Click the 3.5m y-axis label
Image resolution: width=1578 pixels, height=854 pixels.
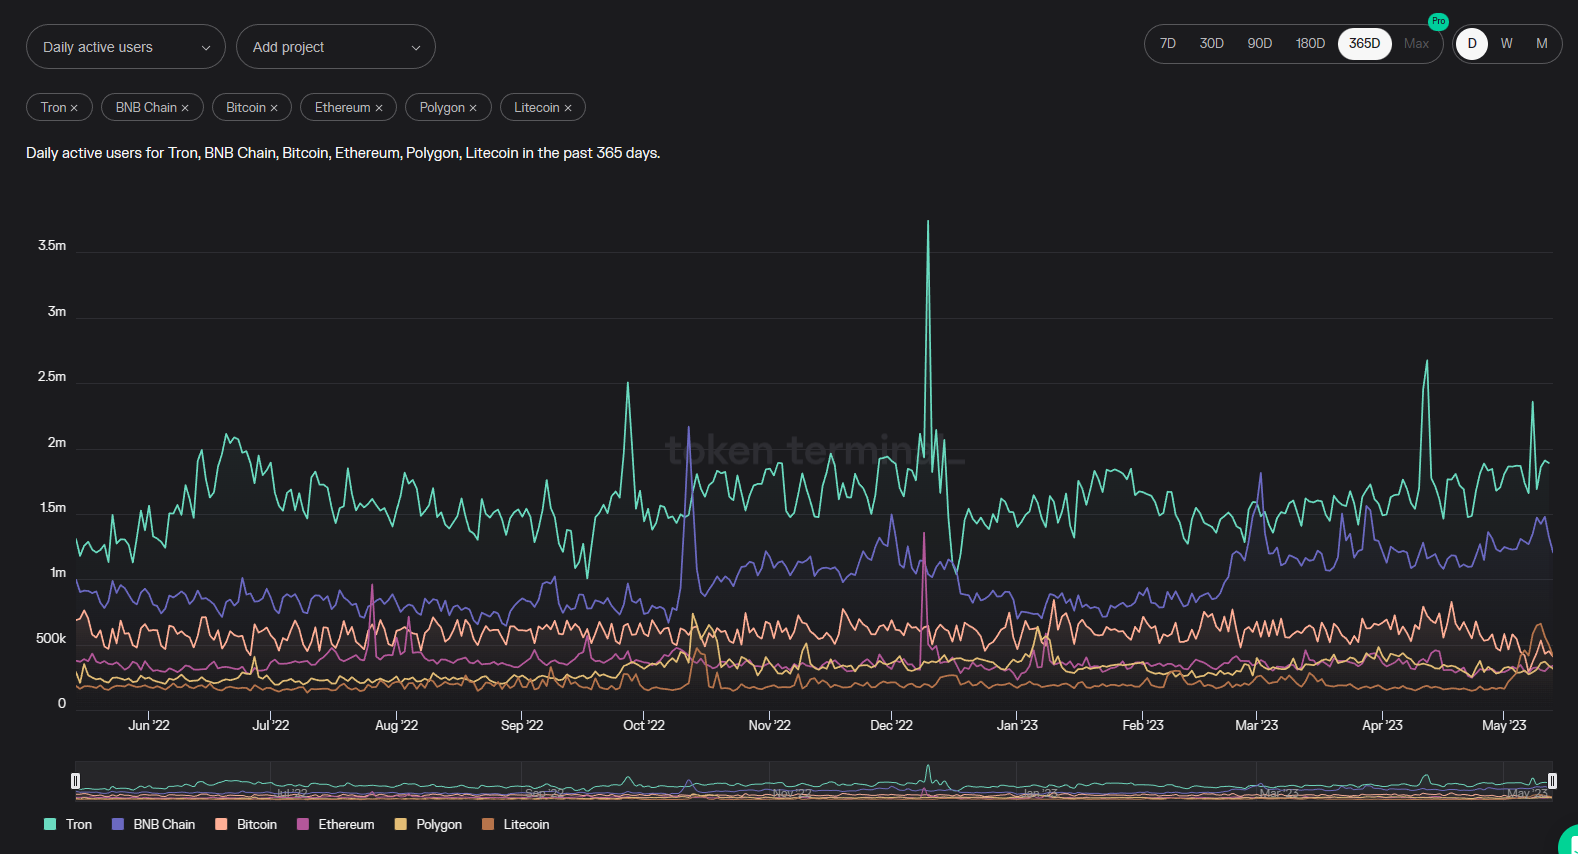point(52,246)
